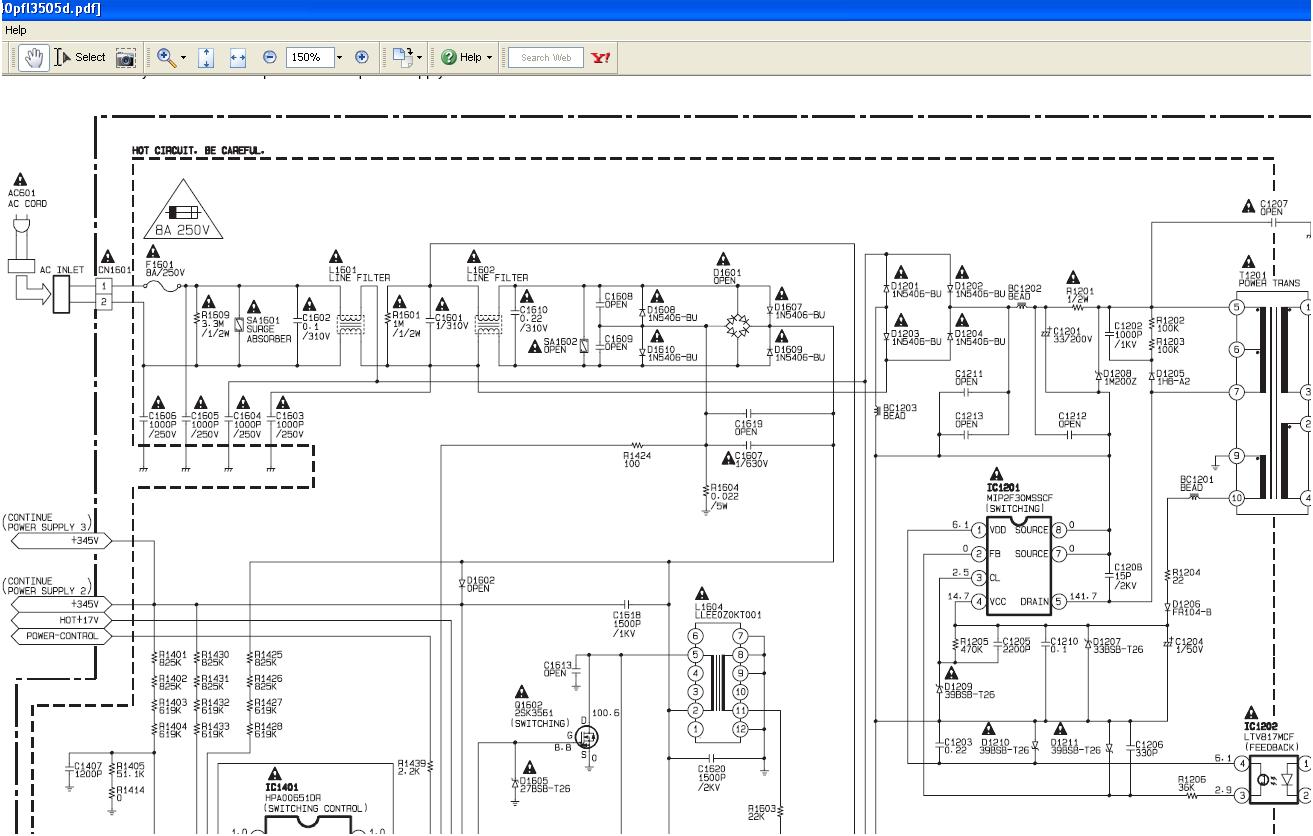Click the window title bar filename
Image resolution: width=1313 pixels, height=836 pixels.
(50, 9)
